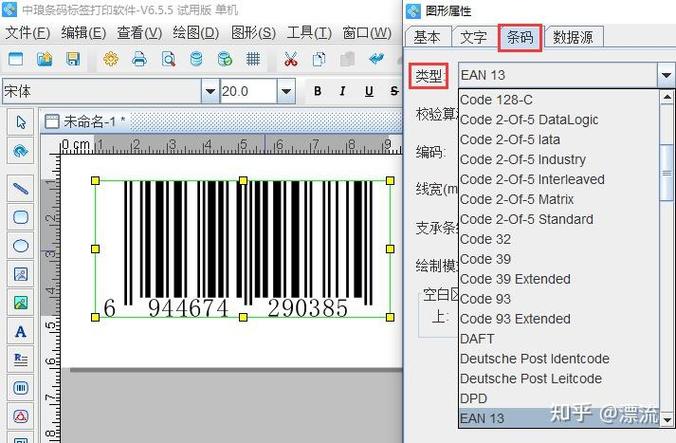The width and height of the screenshot is (676, 443).
Task: Click the print icon
Action: [x=139, y=59]
